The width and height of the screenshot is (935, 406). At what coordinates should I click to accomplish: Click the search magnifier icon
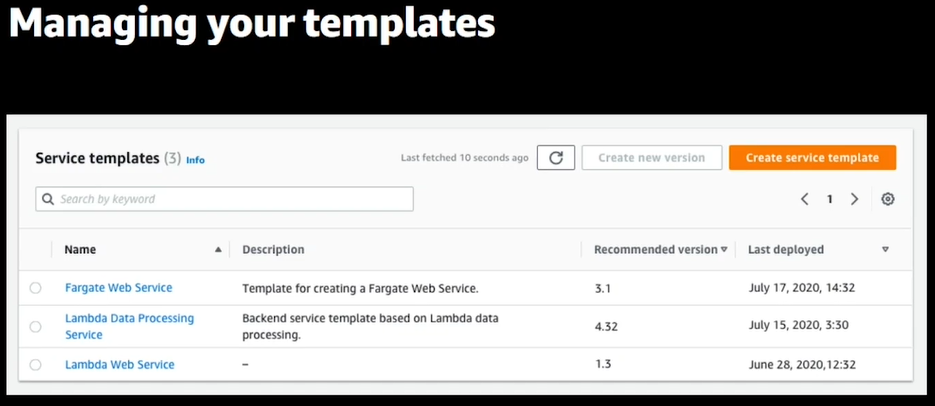(x=47, y=199)
